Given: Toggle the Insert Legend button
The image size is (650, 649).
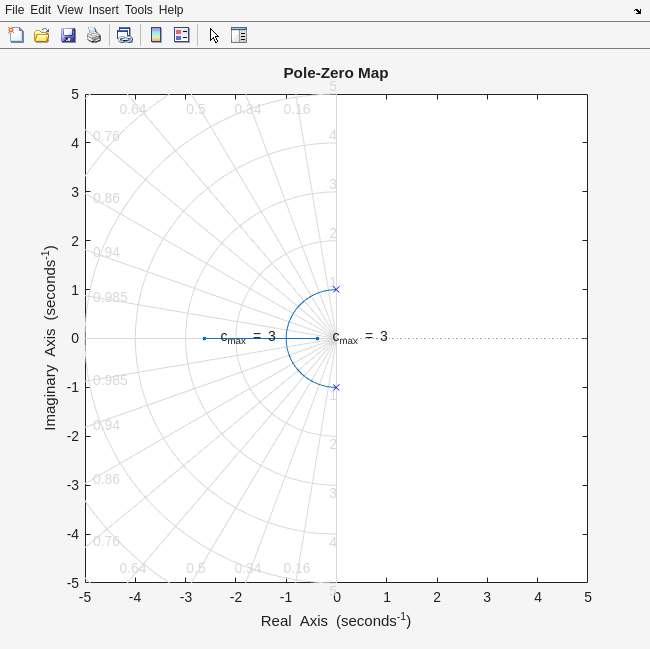Looking at the screenshot, I should [182, 35].
